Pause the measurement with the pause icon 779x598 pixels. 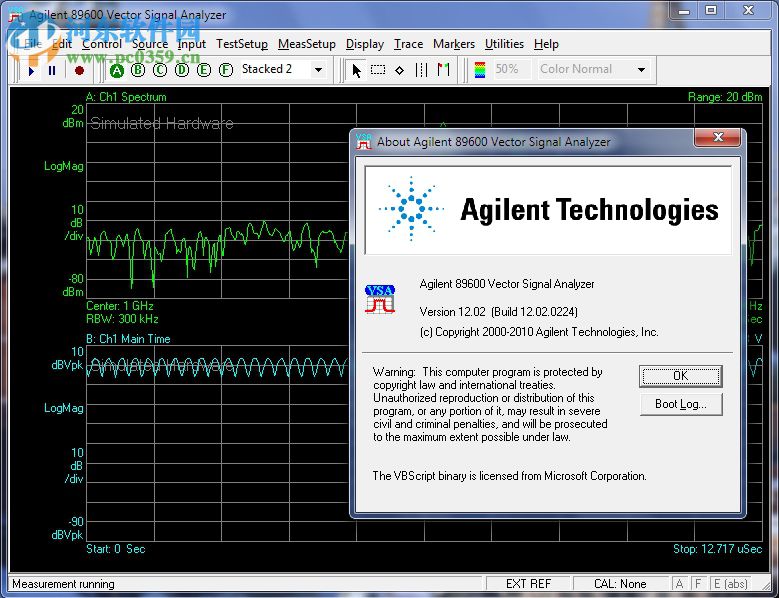coord(52,70)
